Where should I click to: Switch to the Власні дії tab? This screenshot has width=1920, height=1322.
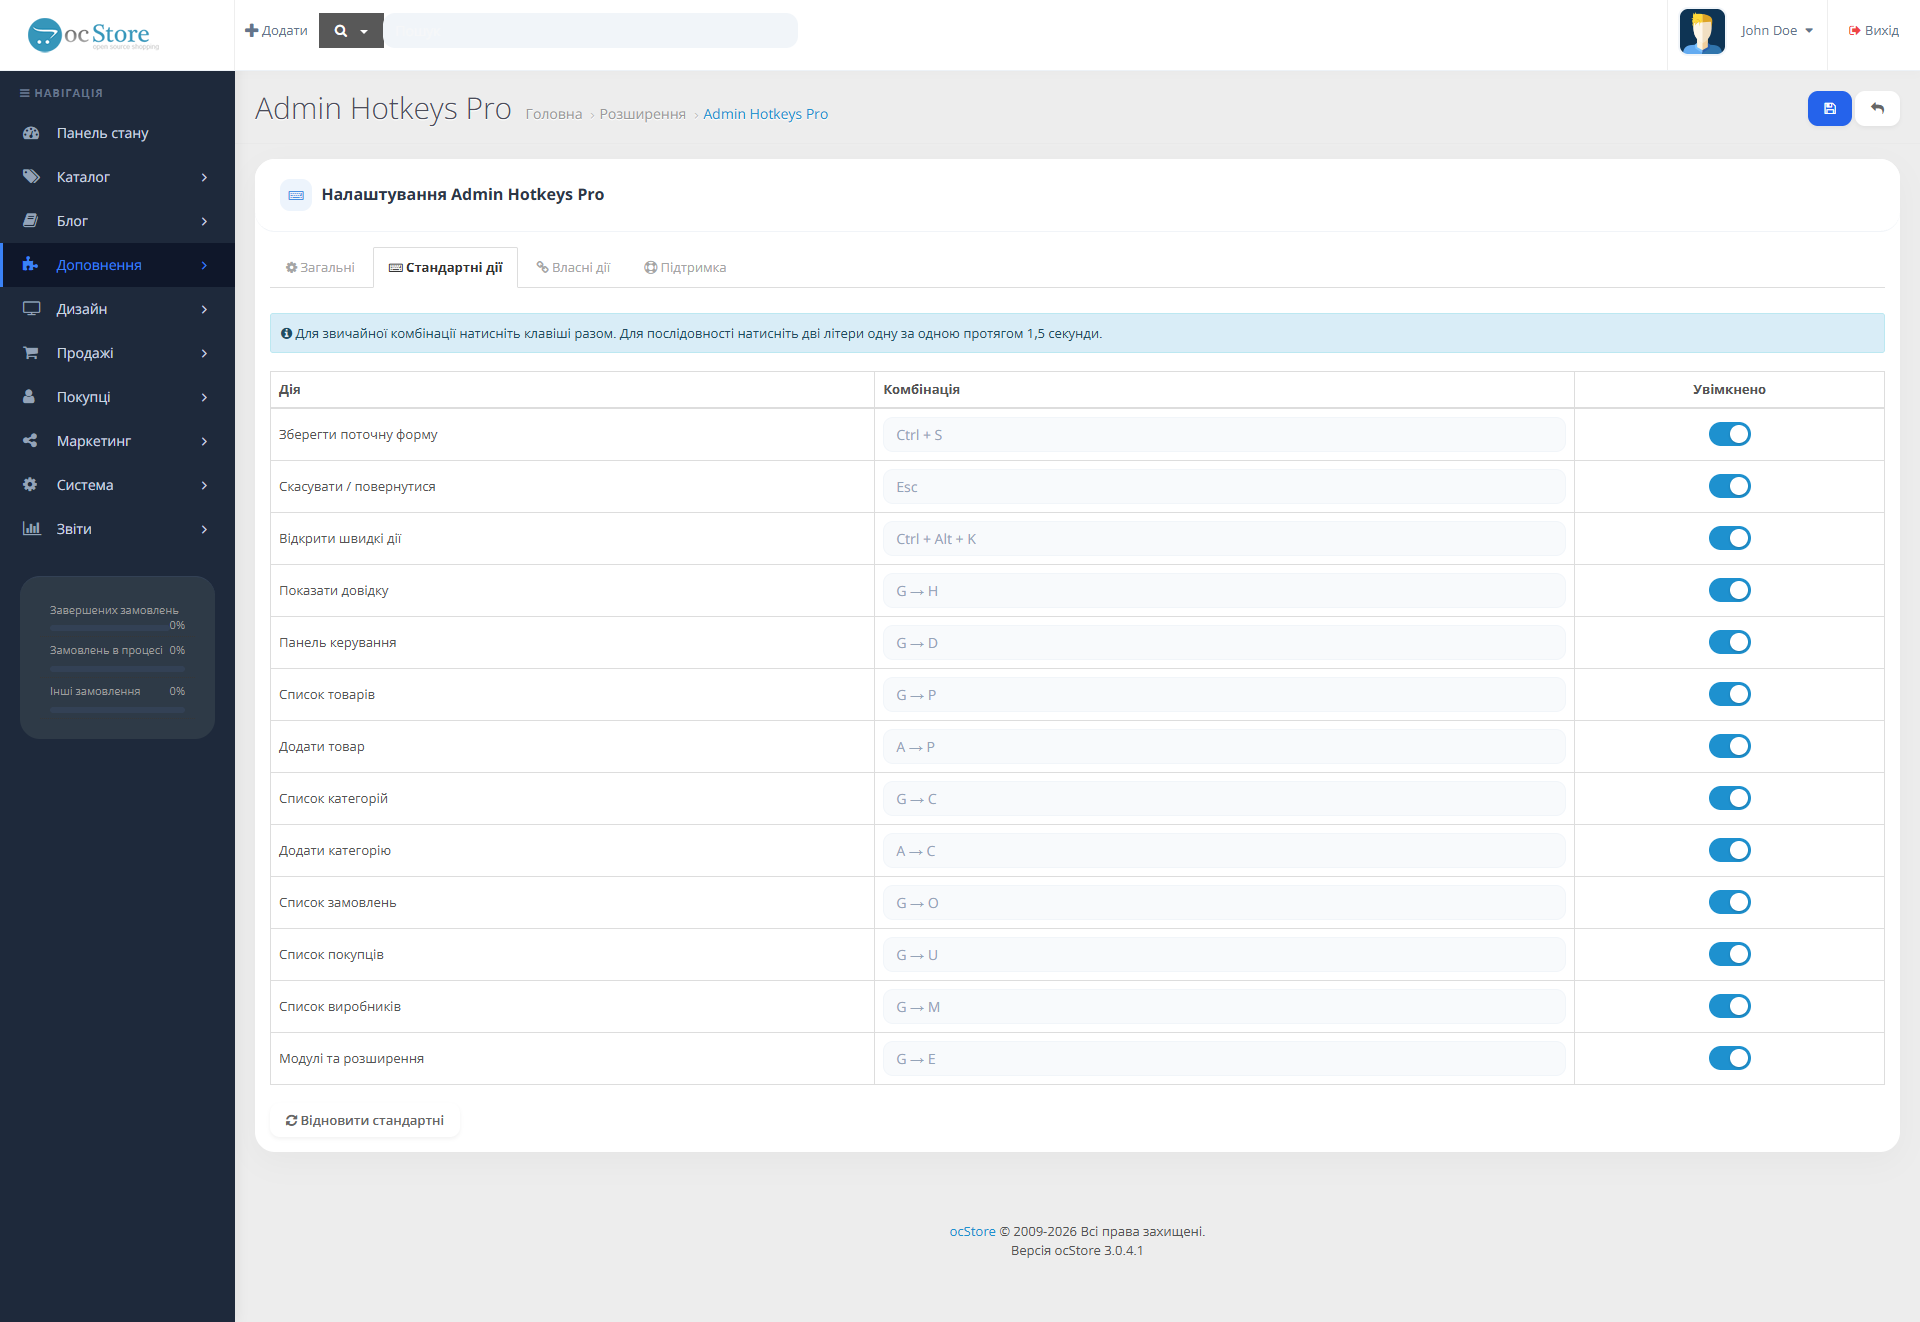573,267
